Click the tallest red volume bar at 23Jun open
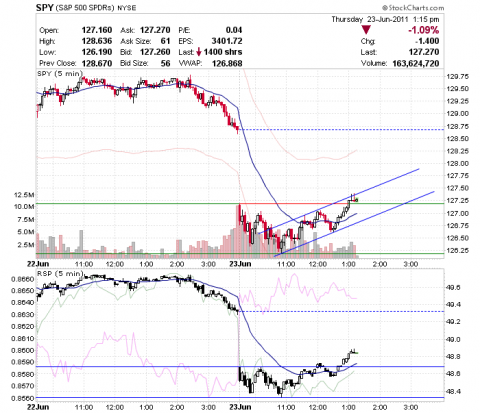480x413 pixels. 239,231
